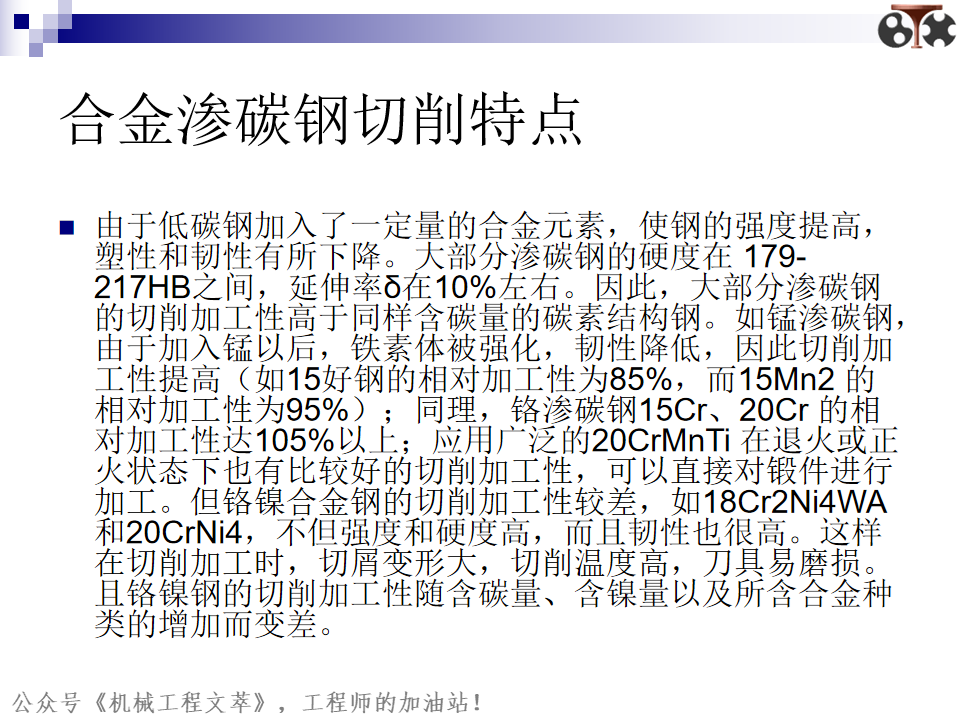Click the blue square bullet before 由于低碳钢
The height and width of the screenshot is (720, 960).
click(x=67, y=228)
